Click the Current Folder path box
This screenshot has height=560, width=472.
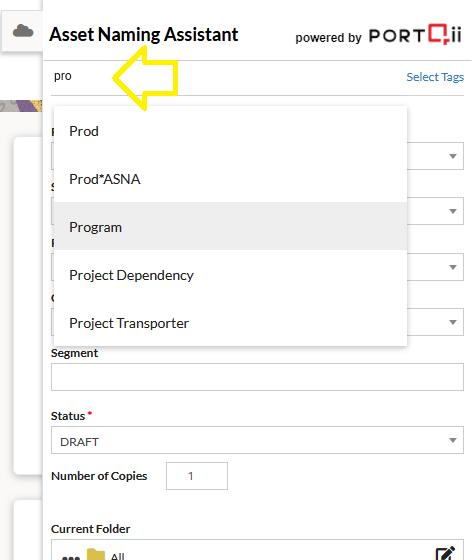pyautogui.click(x=257, y=550)
